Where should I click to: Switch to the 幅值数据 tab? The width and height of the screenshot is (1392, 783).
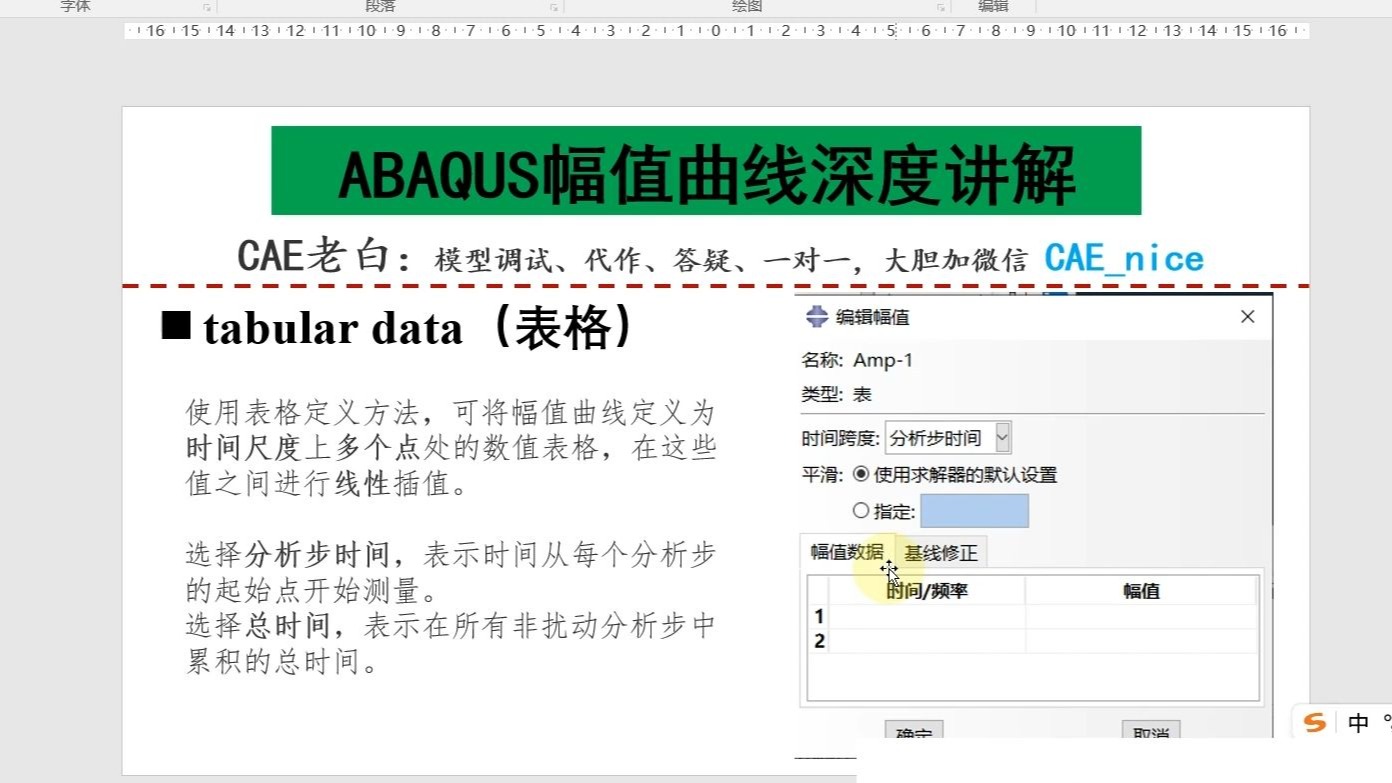pyautogui.click(x=847, y=552)
